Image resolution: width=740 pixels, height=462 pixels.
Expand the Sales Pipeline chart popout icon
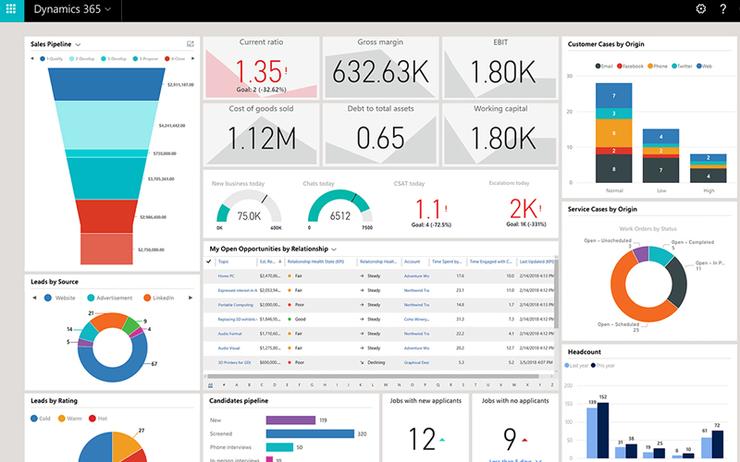(x=190, y=44)
